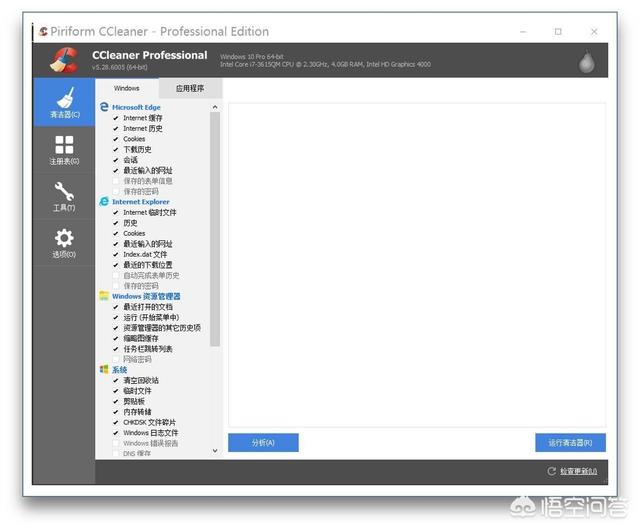Open the Registry section with grid icon
Viewport: 640px width, 530px height.
(64, 150)
